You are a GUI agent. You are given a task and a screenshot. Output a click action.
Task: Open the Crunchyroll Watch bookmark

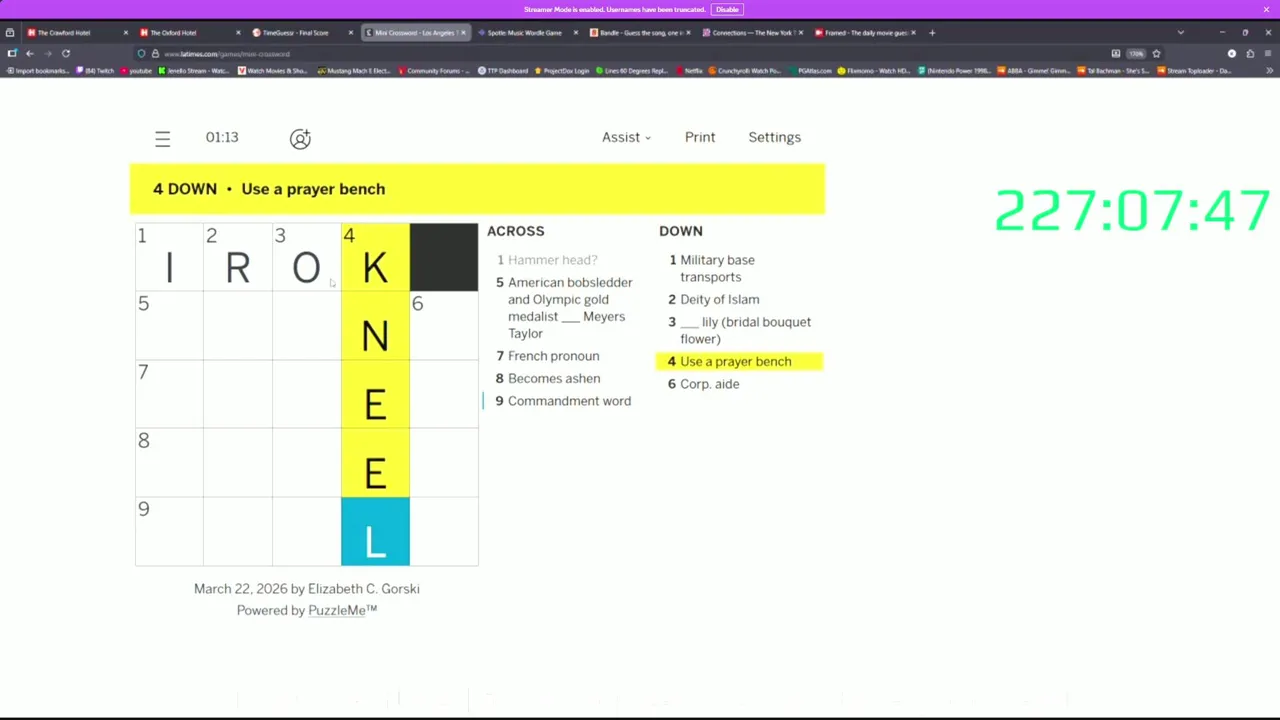click(745, 71)
